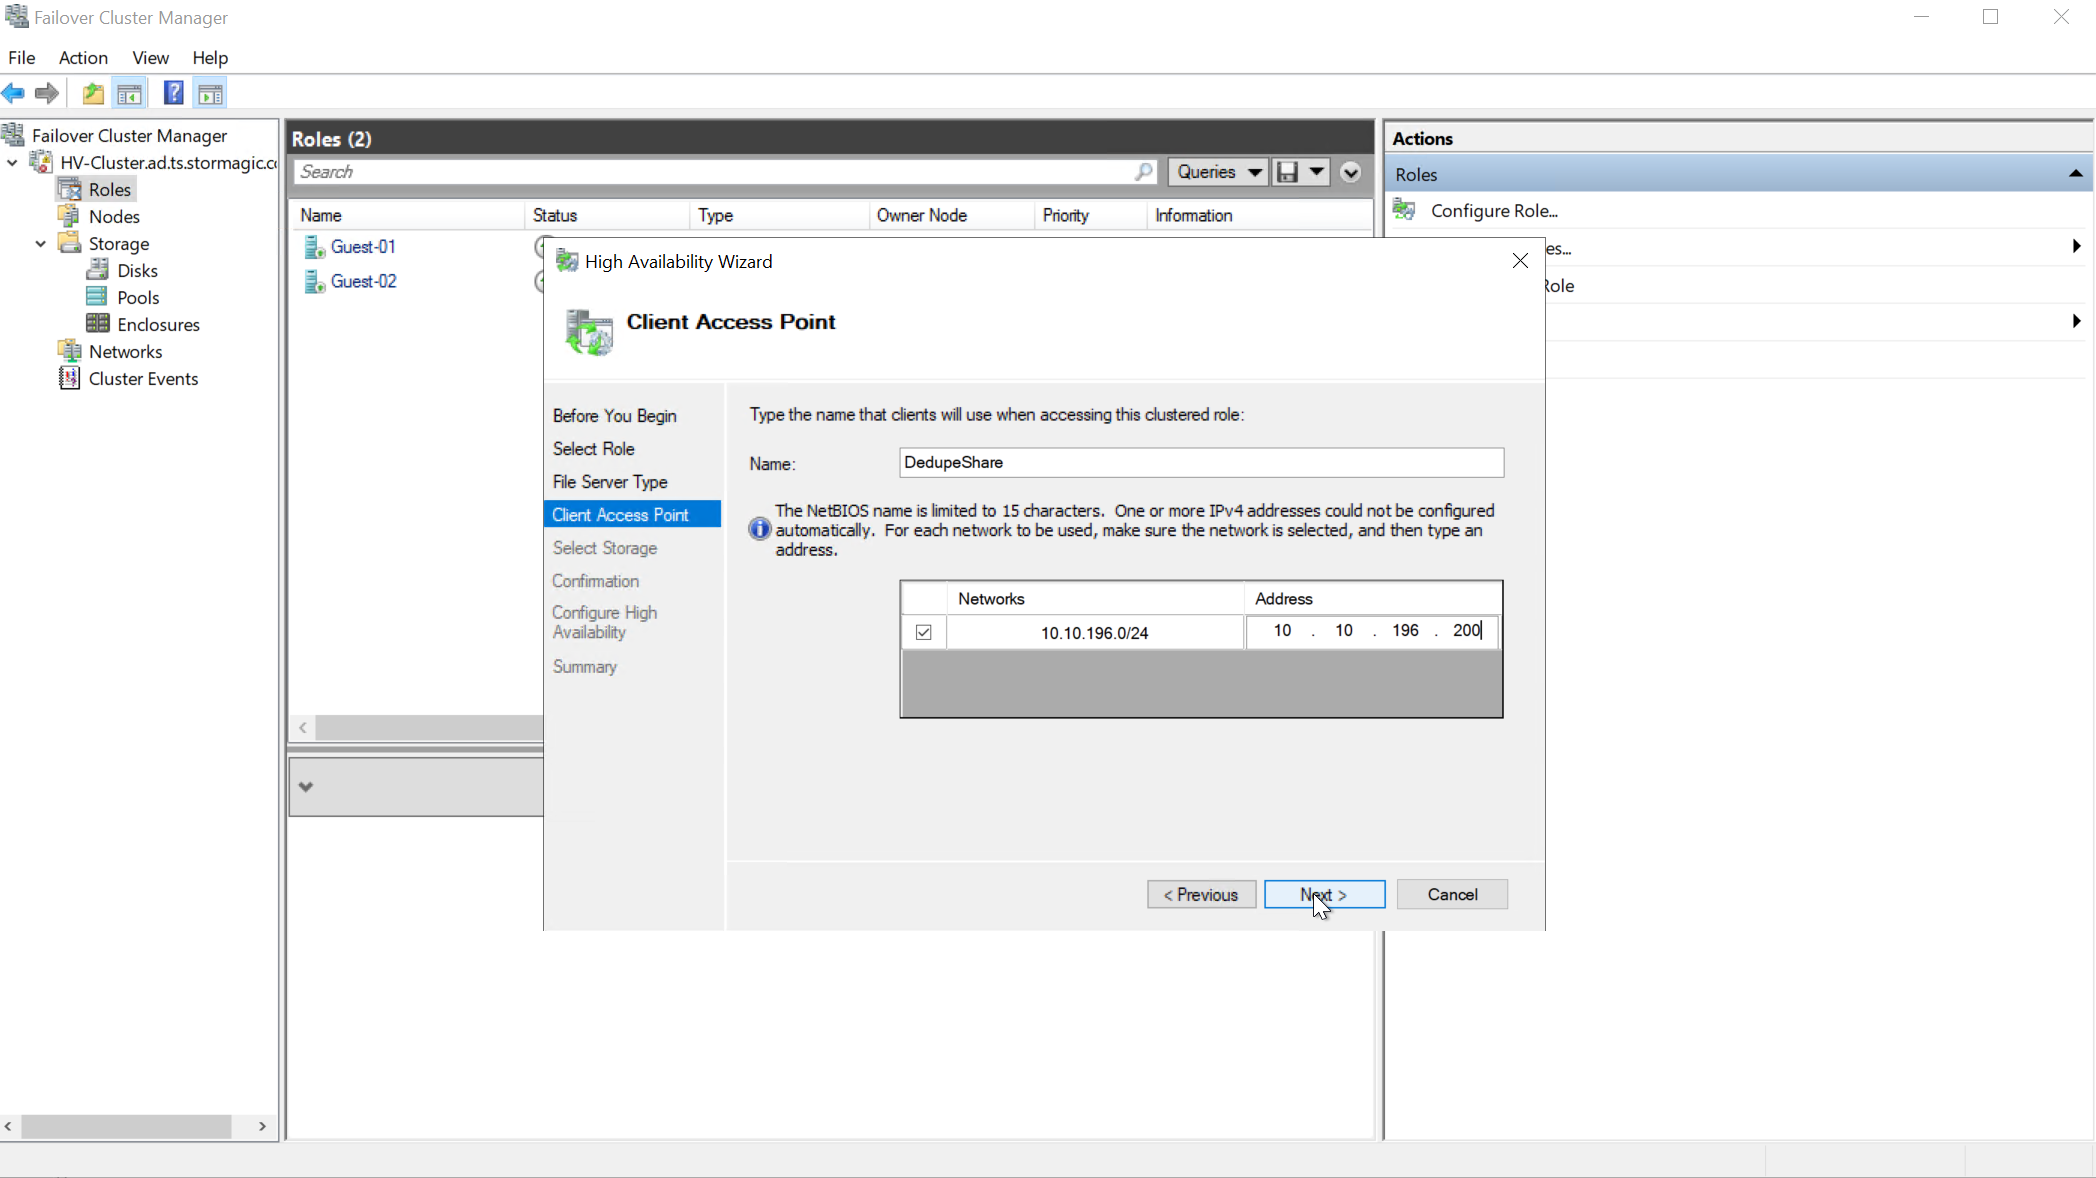
Task: Click the 10.10.196.0/24 network cell
Action: tap(1094, 632)
